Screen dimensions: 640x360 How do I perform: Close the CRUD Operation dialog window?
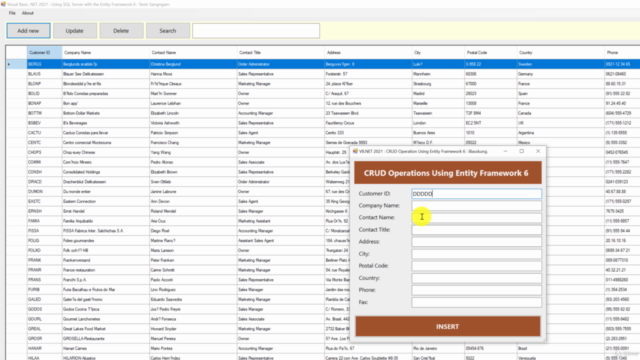click(538, 151)
